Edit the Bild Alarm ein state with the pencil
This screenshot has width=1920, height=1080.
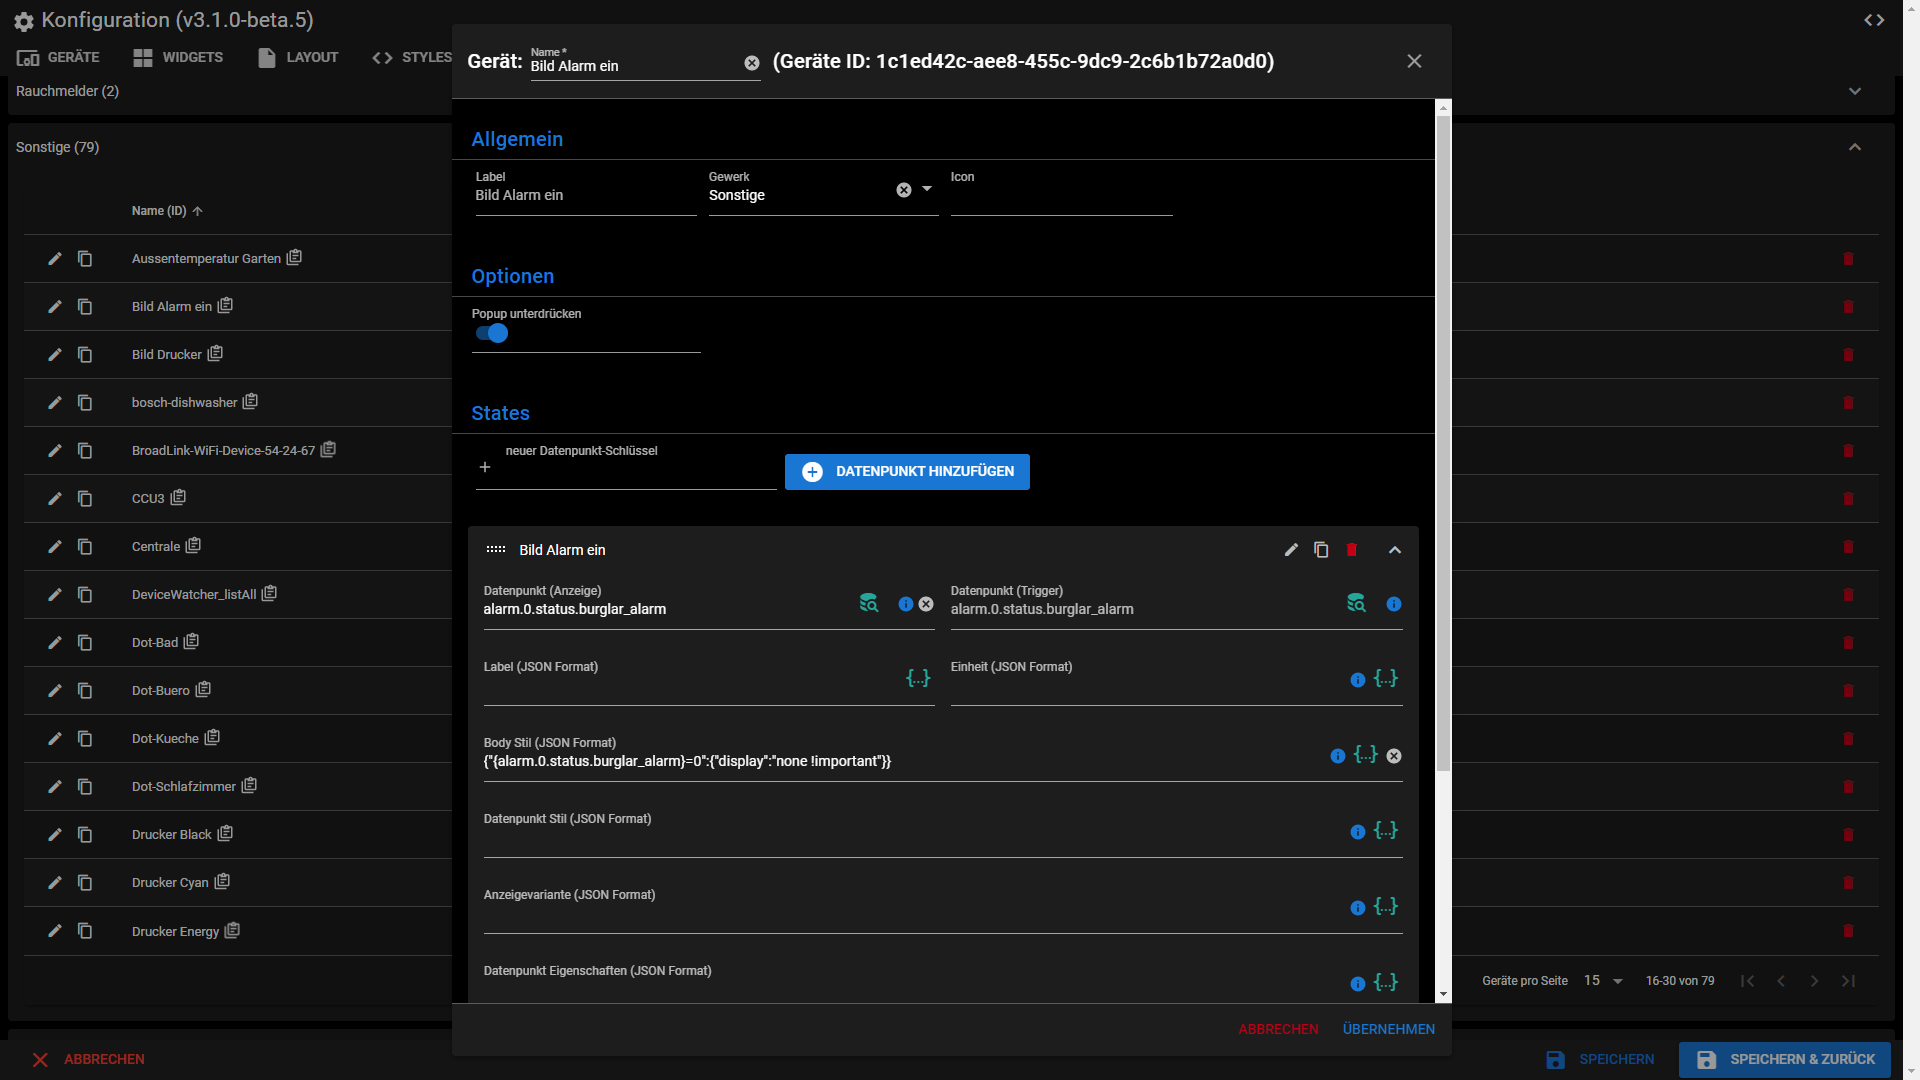click(1291, 550)
